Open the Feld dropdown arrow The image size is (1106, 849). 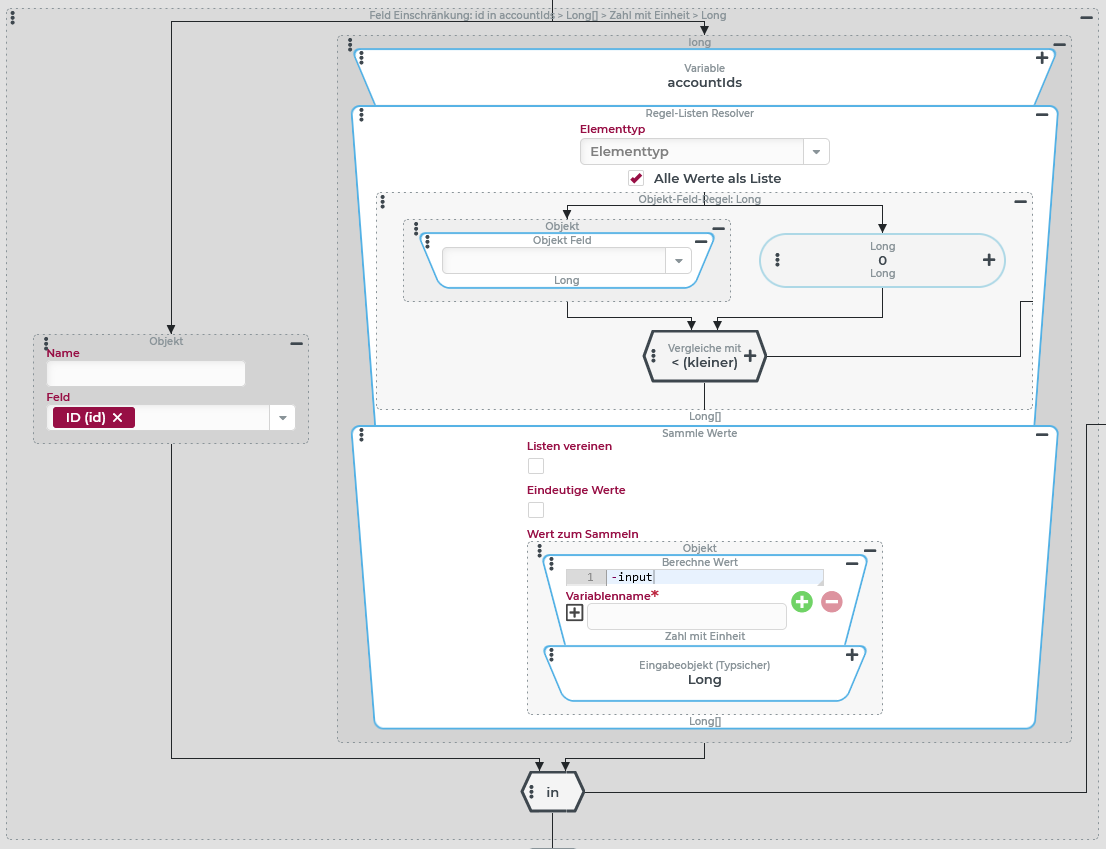tap(282, 418)
